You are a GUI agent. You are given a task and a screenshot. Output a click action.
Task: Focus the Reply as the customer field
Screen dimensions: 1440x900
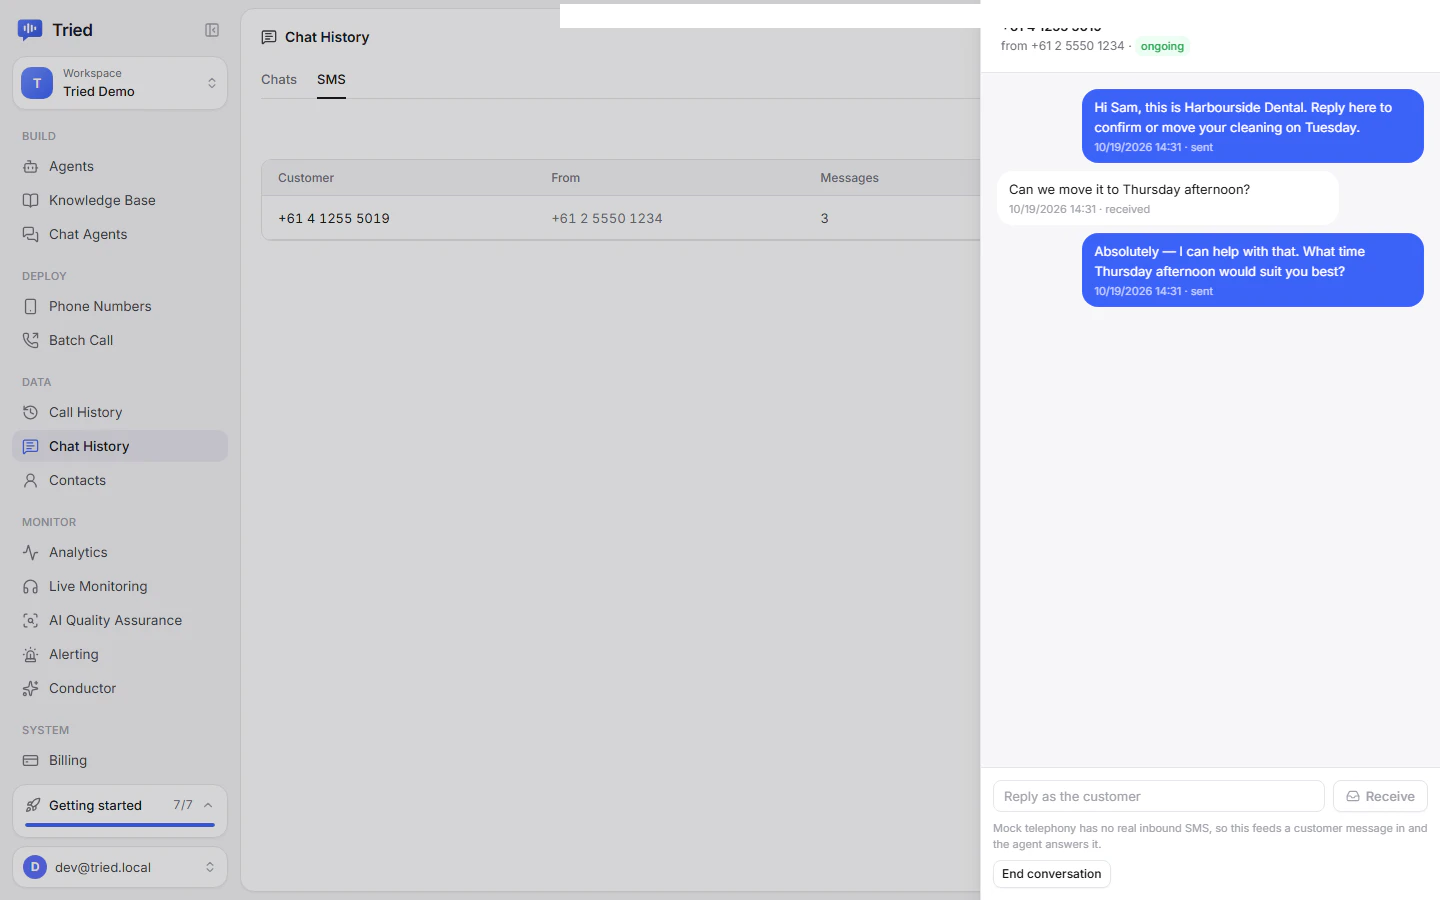(x=1158, y=796)
